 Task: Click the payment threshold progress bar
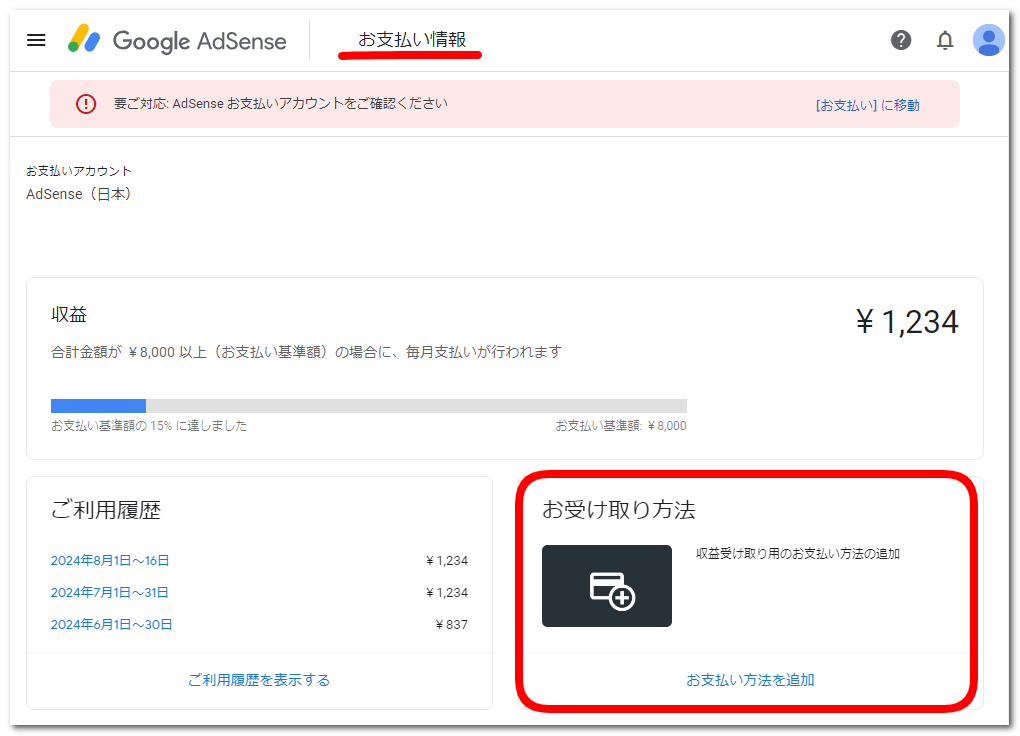[x=368, y=406]
